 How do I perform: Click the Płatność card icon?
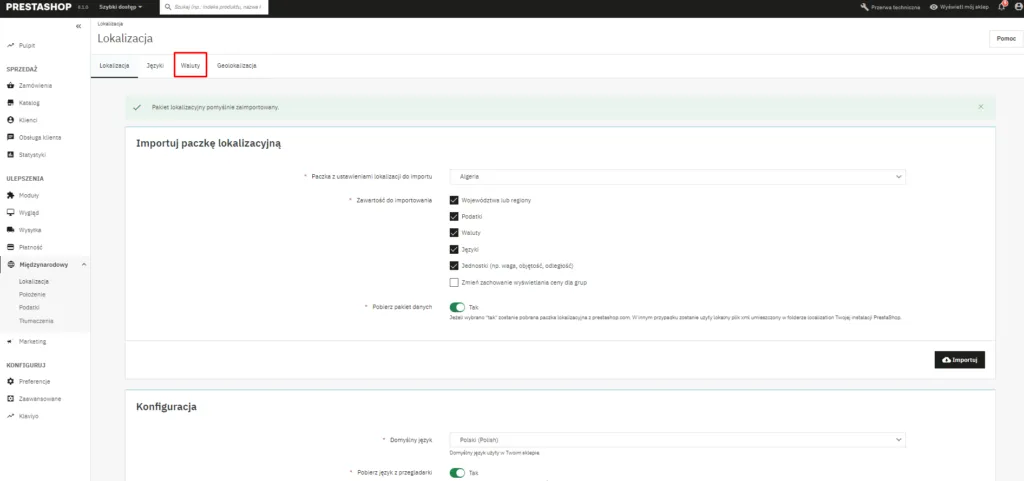point(10,246)
